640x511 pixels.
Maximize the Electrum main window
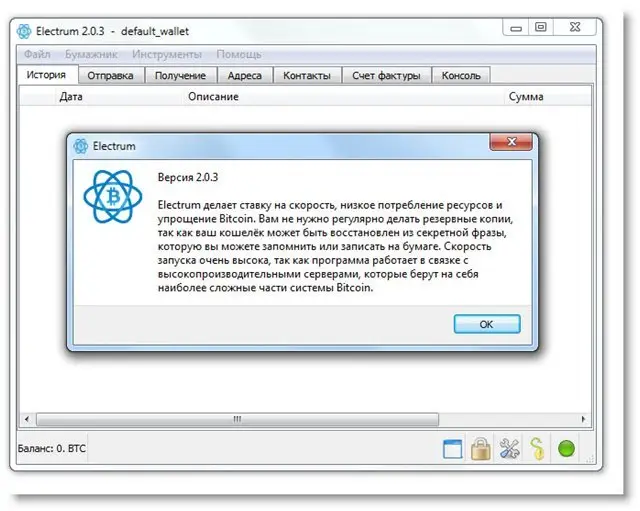(541, 28)
